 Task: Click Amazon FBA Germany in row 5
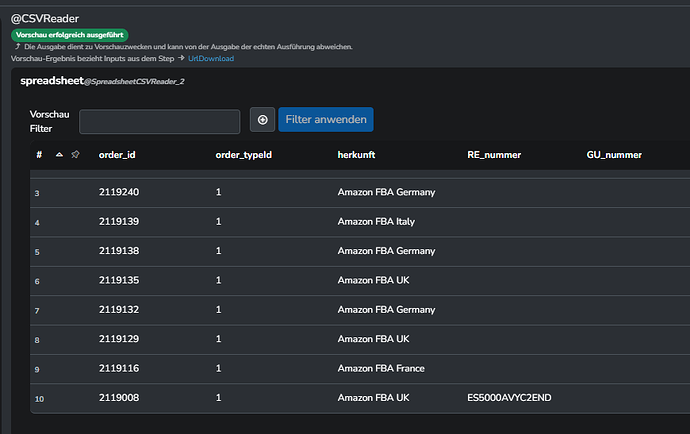386,251
